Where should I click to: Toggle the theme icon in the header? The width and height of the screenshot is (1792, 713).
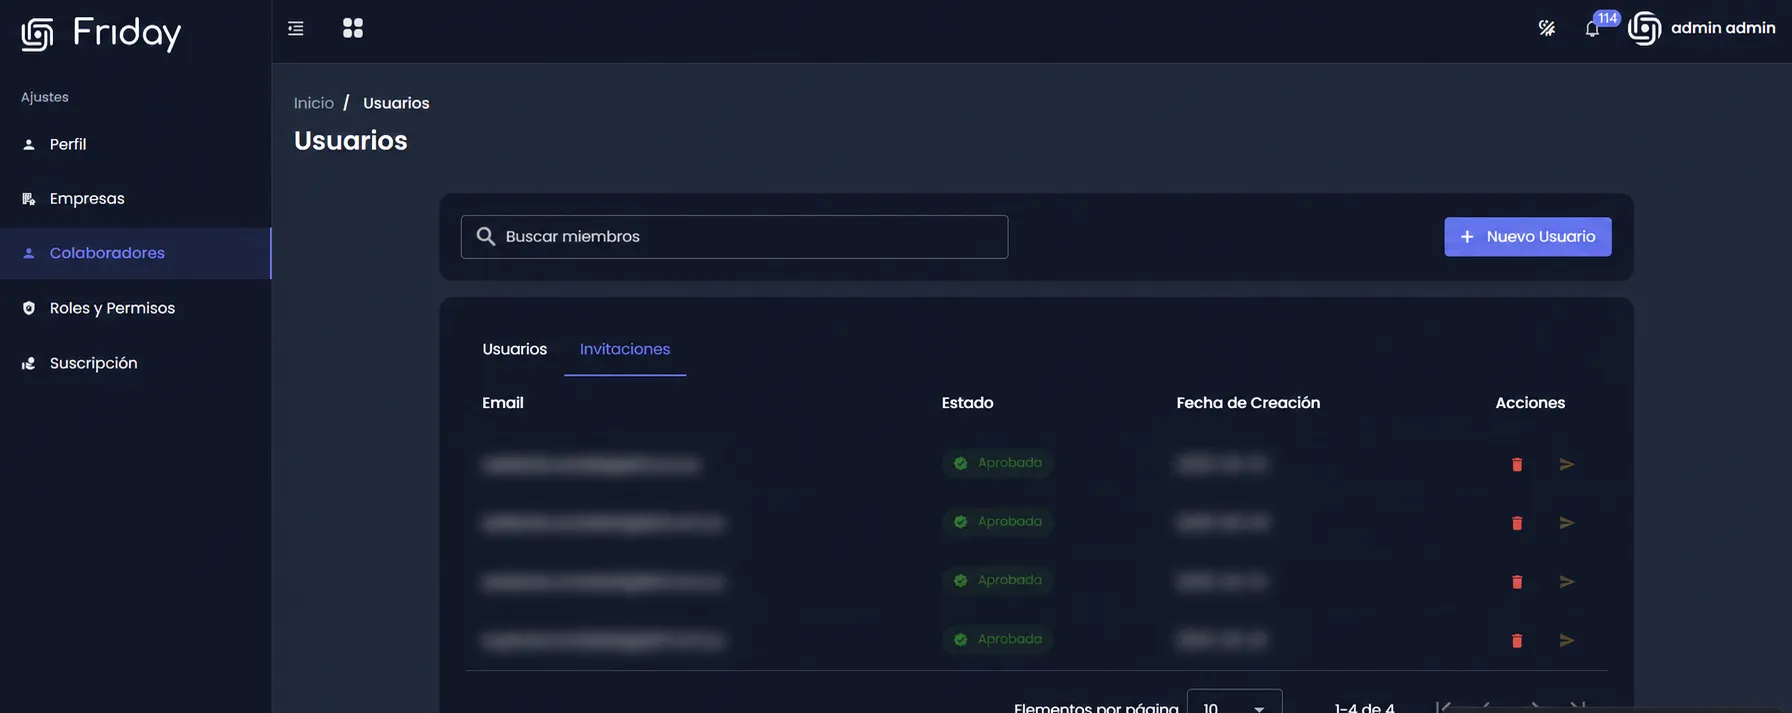click(1547, 28)
